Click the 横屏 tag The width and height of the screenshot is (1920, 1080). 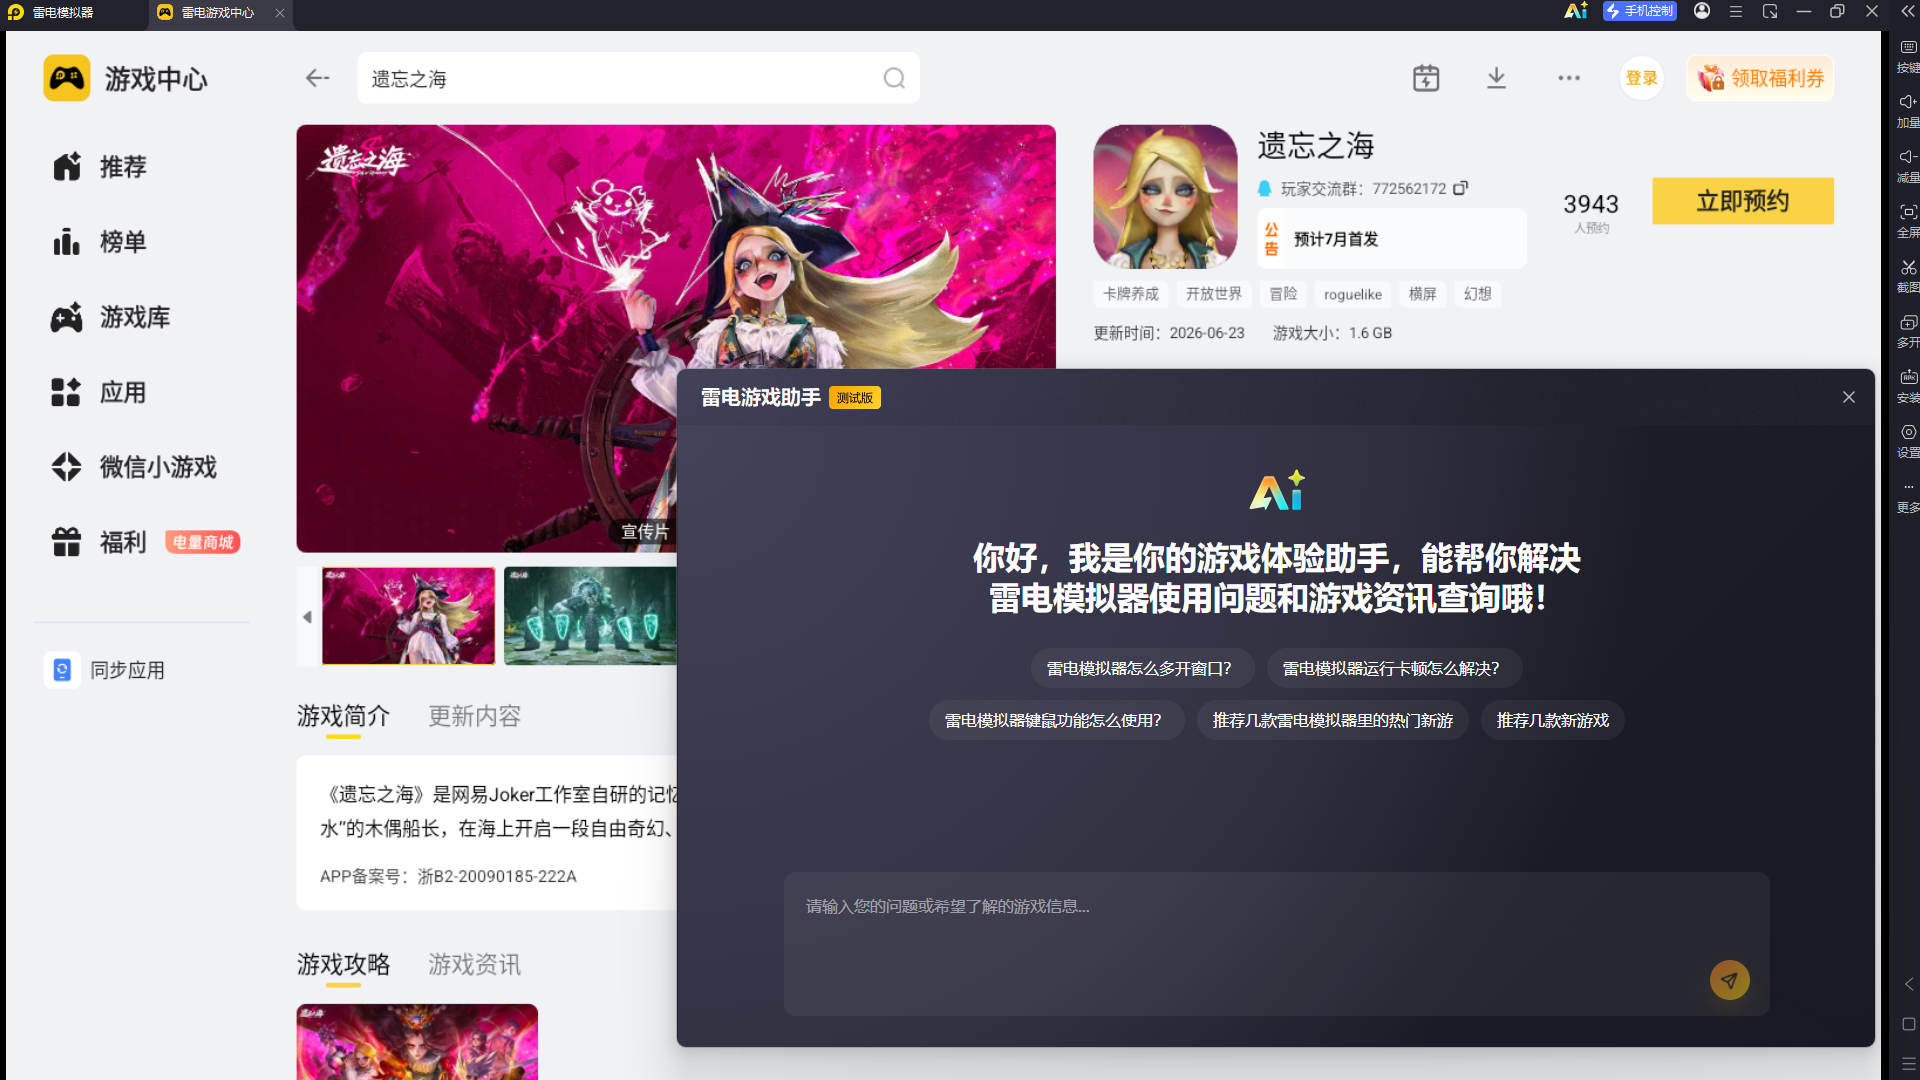tap(1422, 294)
